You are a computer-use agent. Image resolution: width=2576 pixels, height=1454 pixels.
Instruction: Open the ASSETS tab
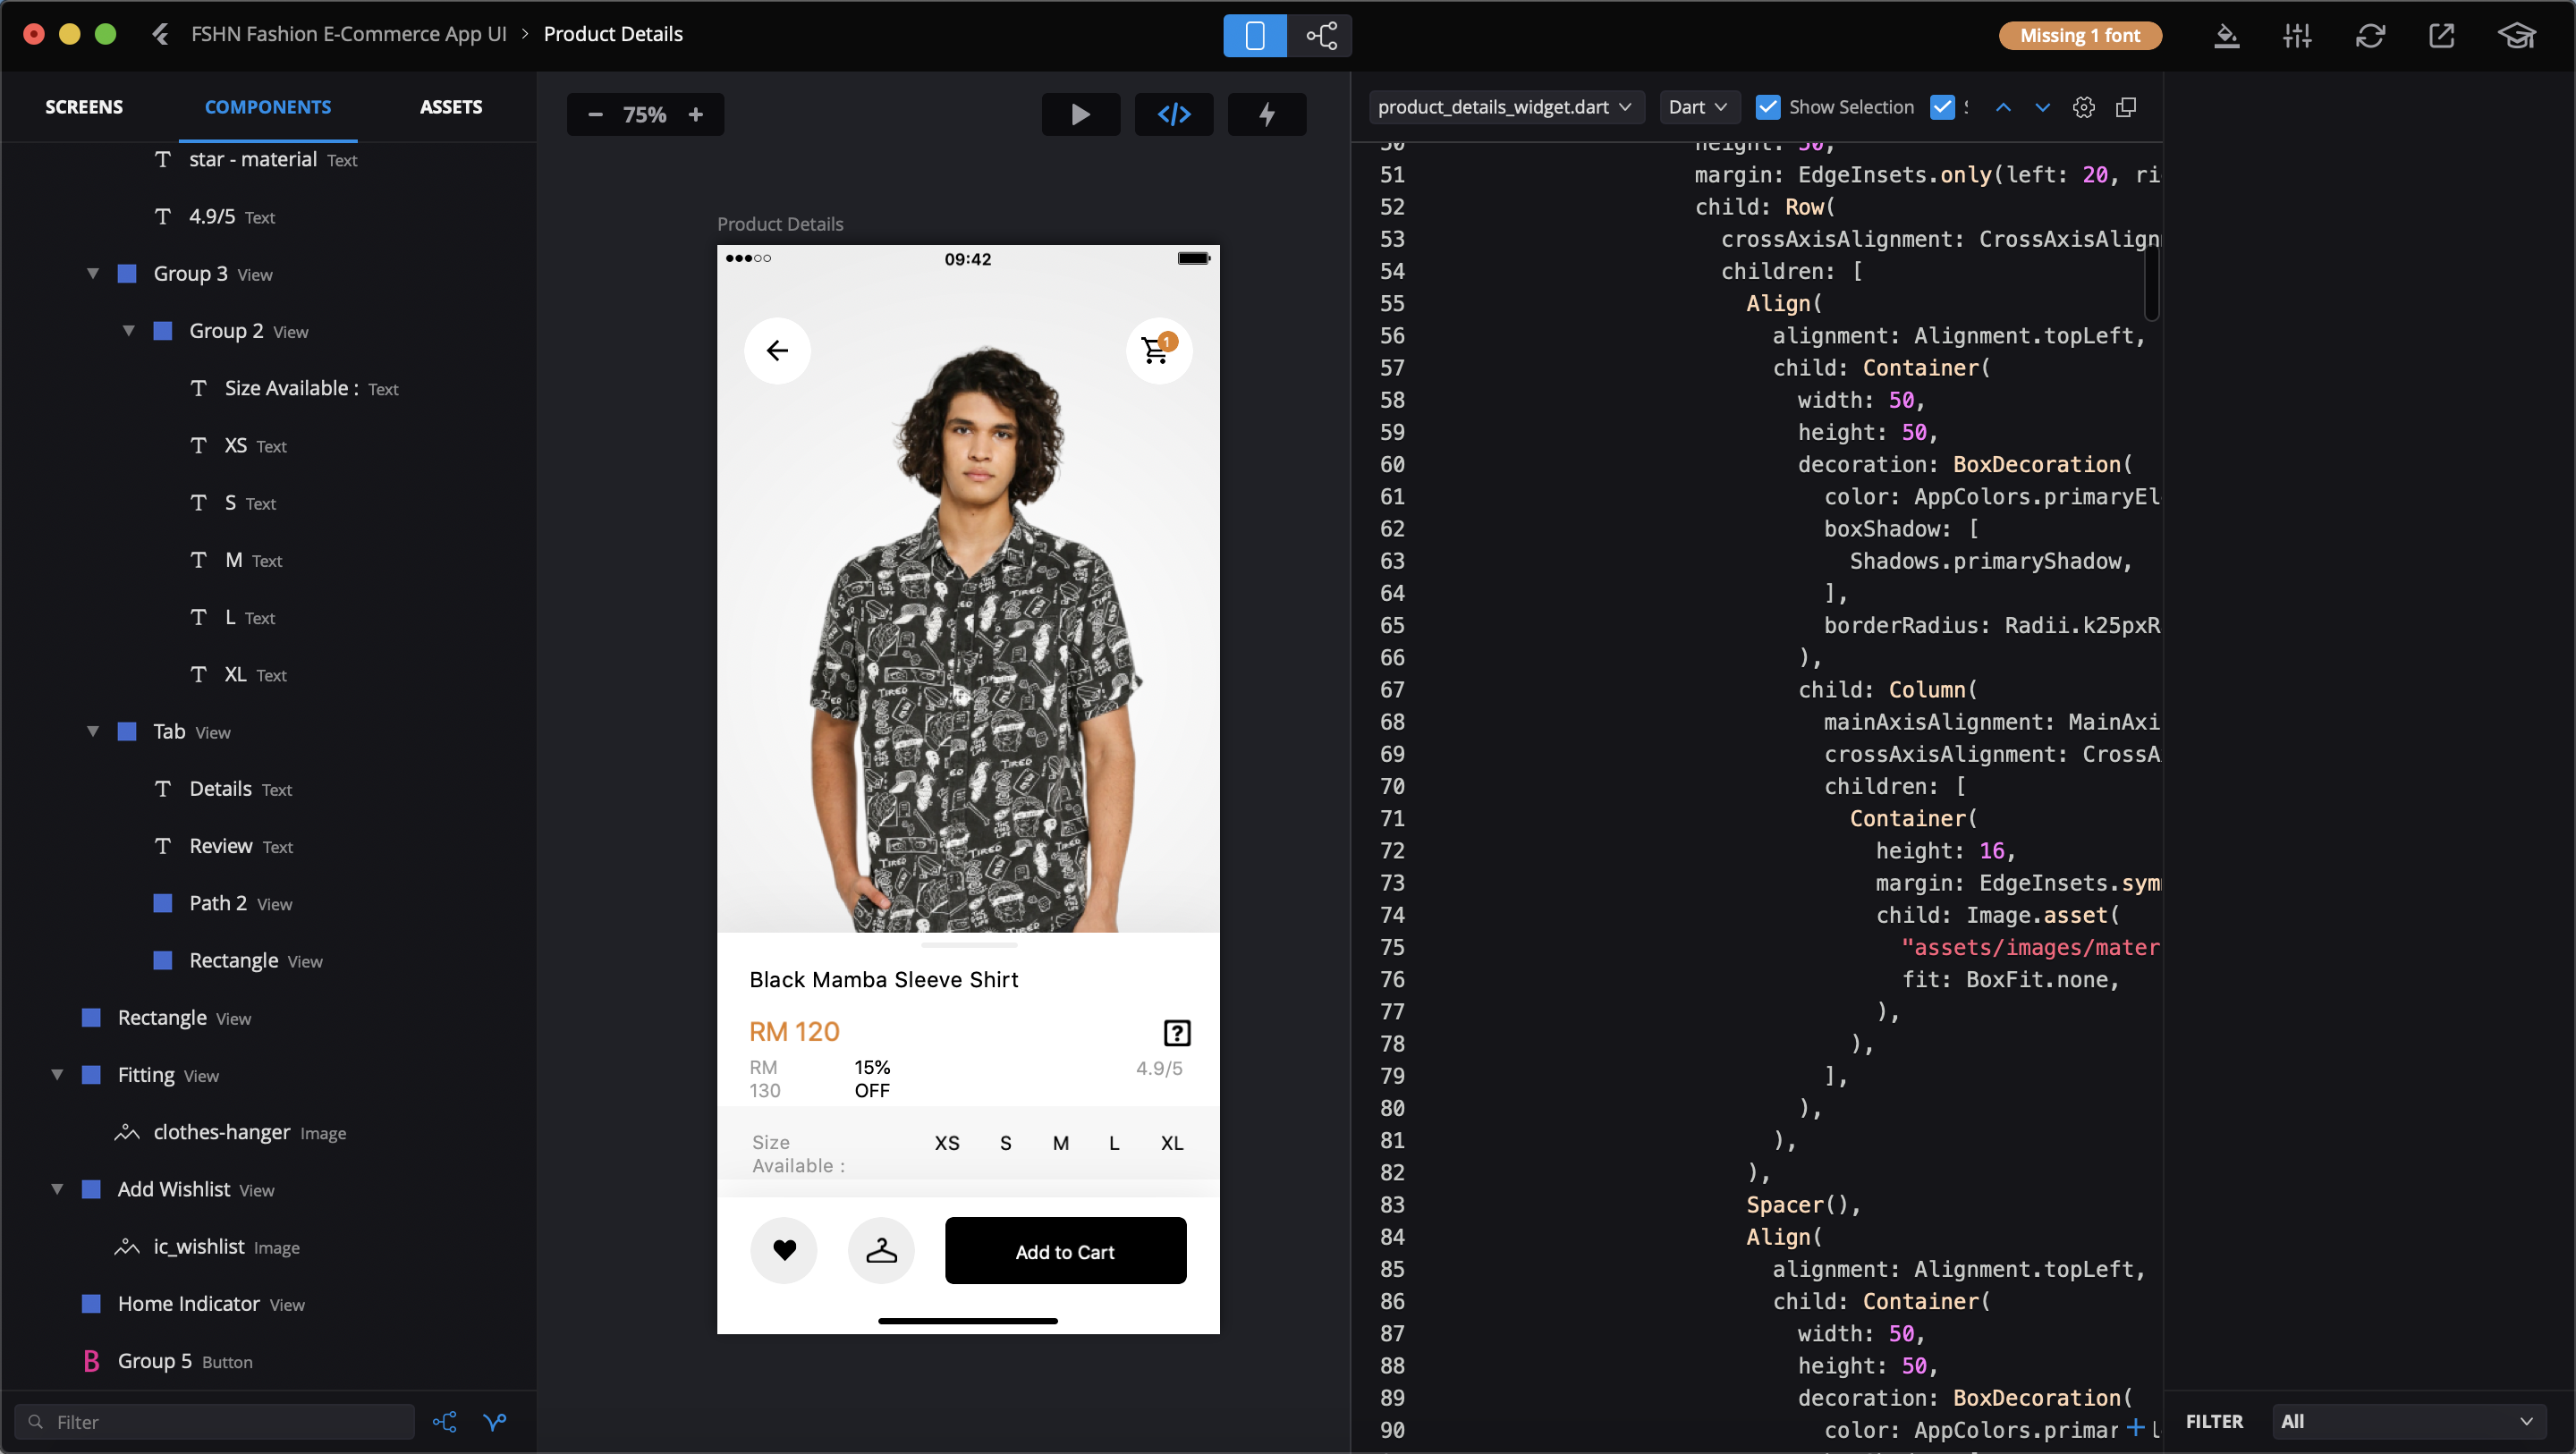click(x=450, y=107)
